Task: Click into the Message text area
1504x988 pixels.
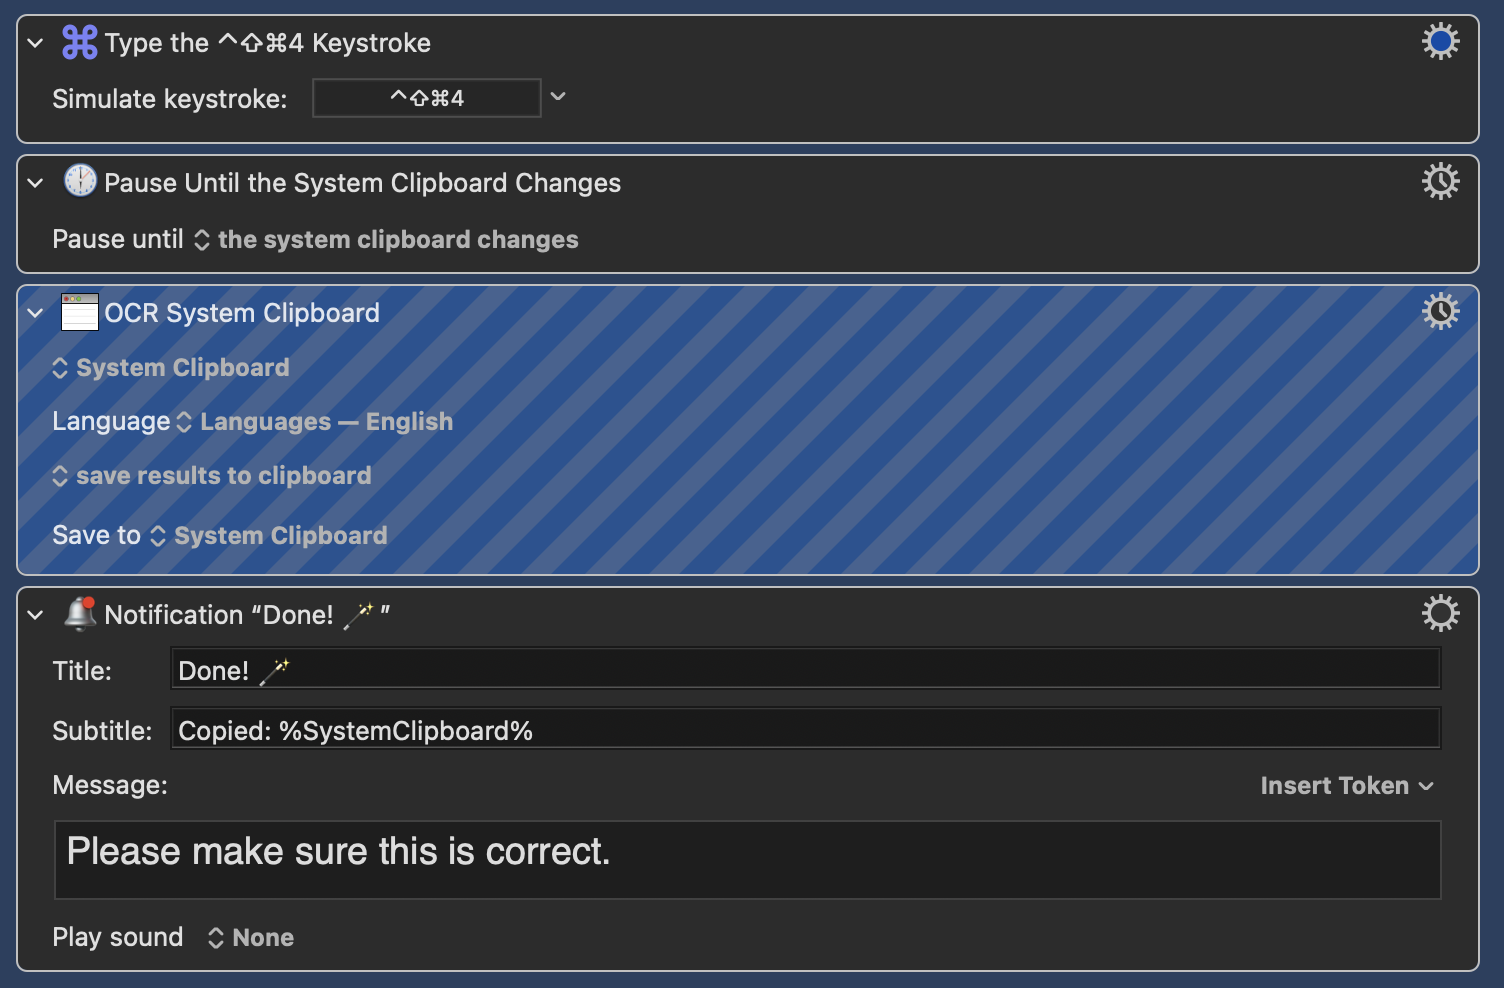Action: point(747,860)
